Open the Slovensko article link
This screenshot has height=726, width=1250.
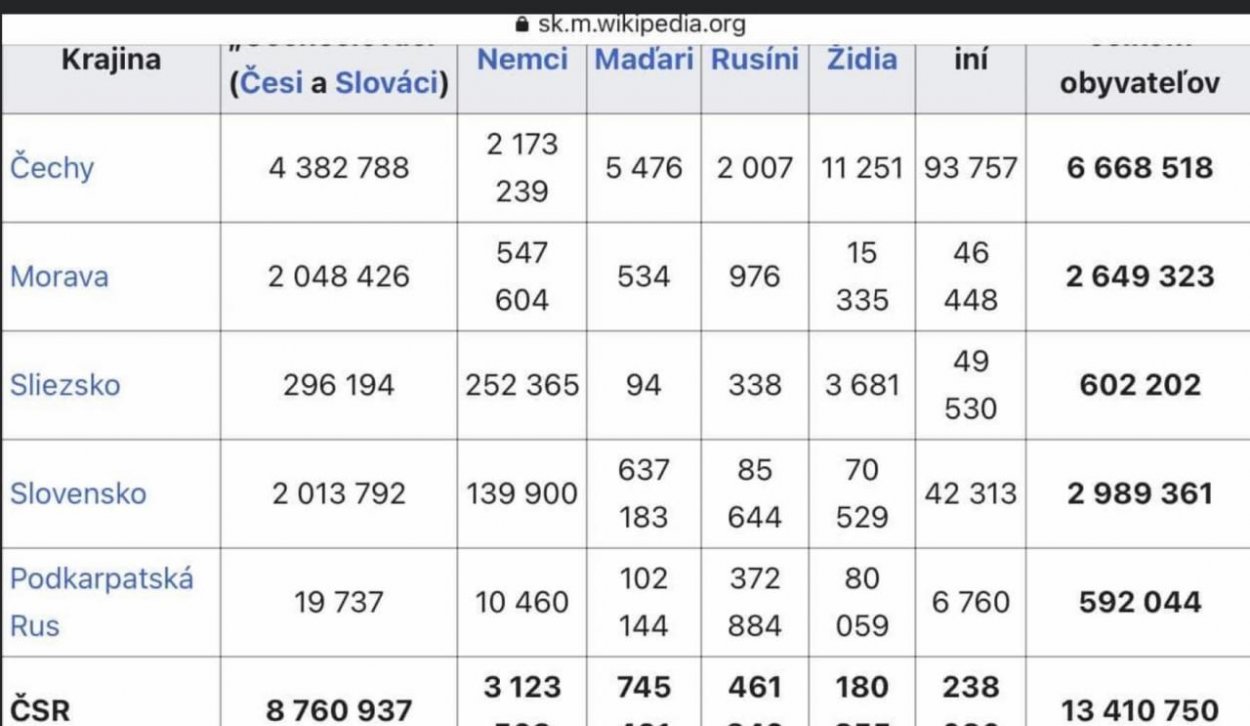(x=77, y=494)
